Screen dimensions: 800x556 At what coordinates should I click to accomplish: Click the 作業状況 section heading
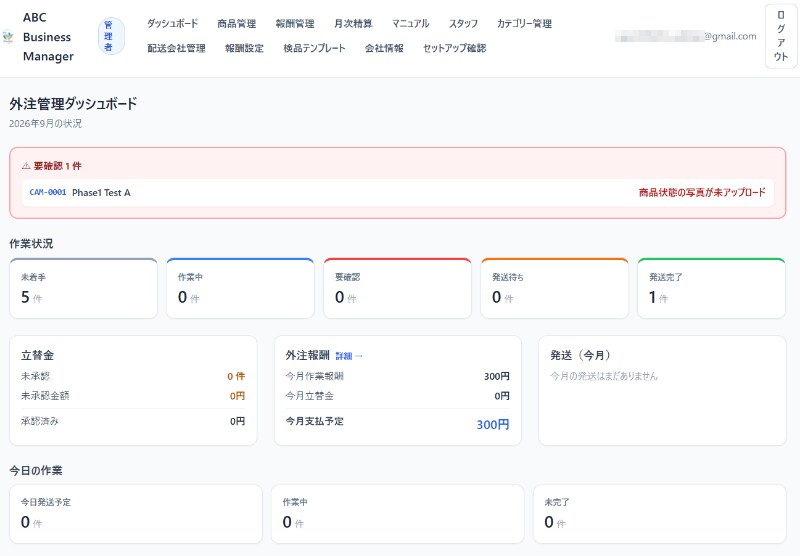point(31,244)
